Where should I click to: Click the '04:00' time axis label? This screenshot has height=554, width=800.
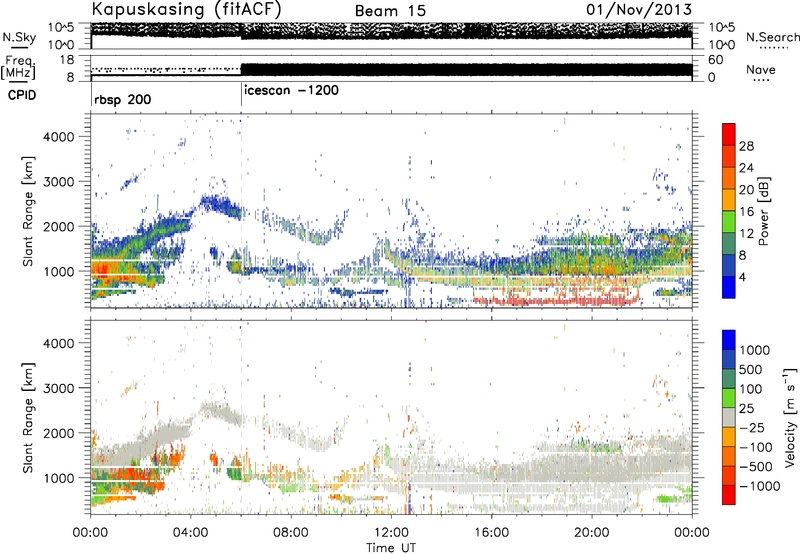[191, 533]
